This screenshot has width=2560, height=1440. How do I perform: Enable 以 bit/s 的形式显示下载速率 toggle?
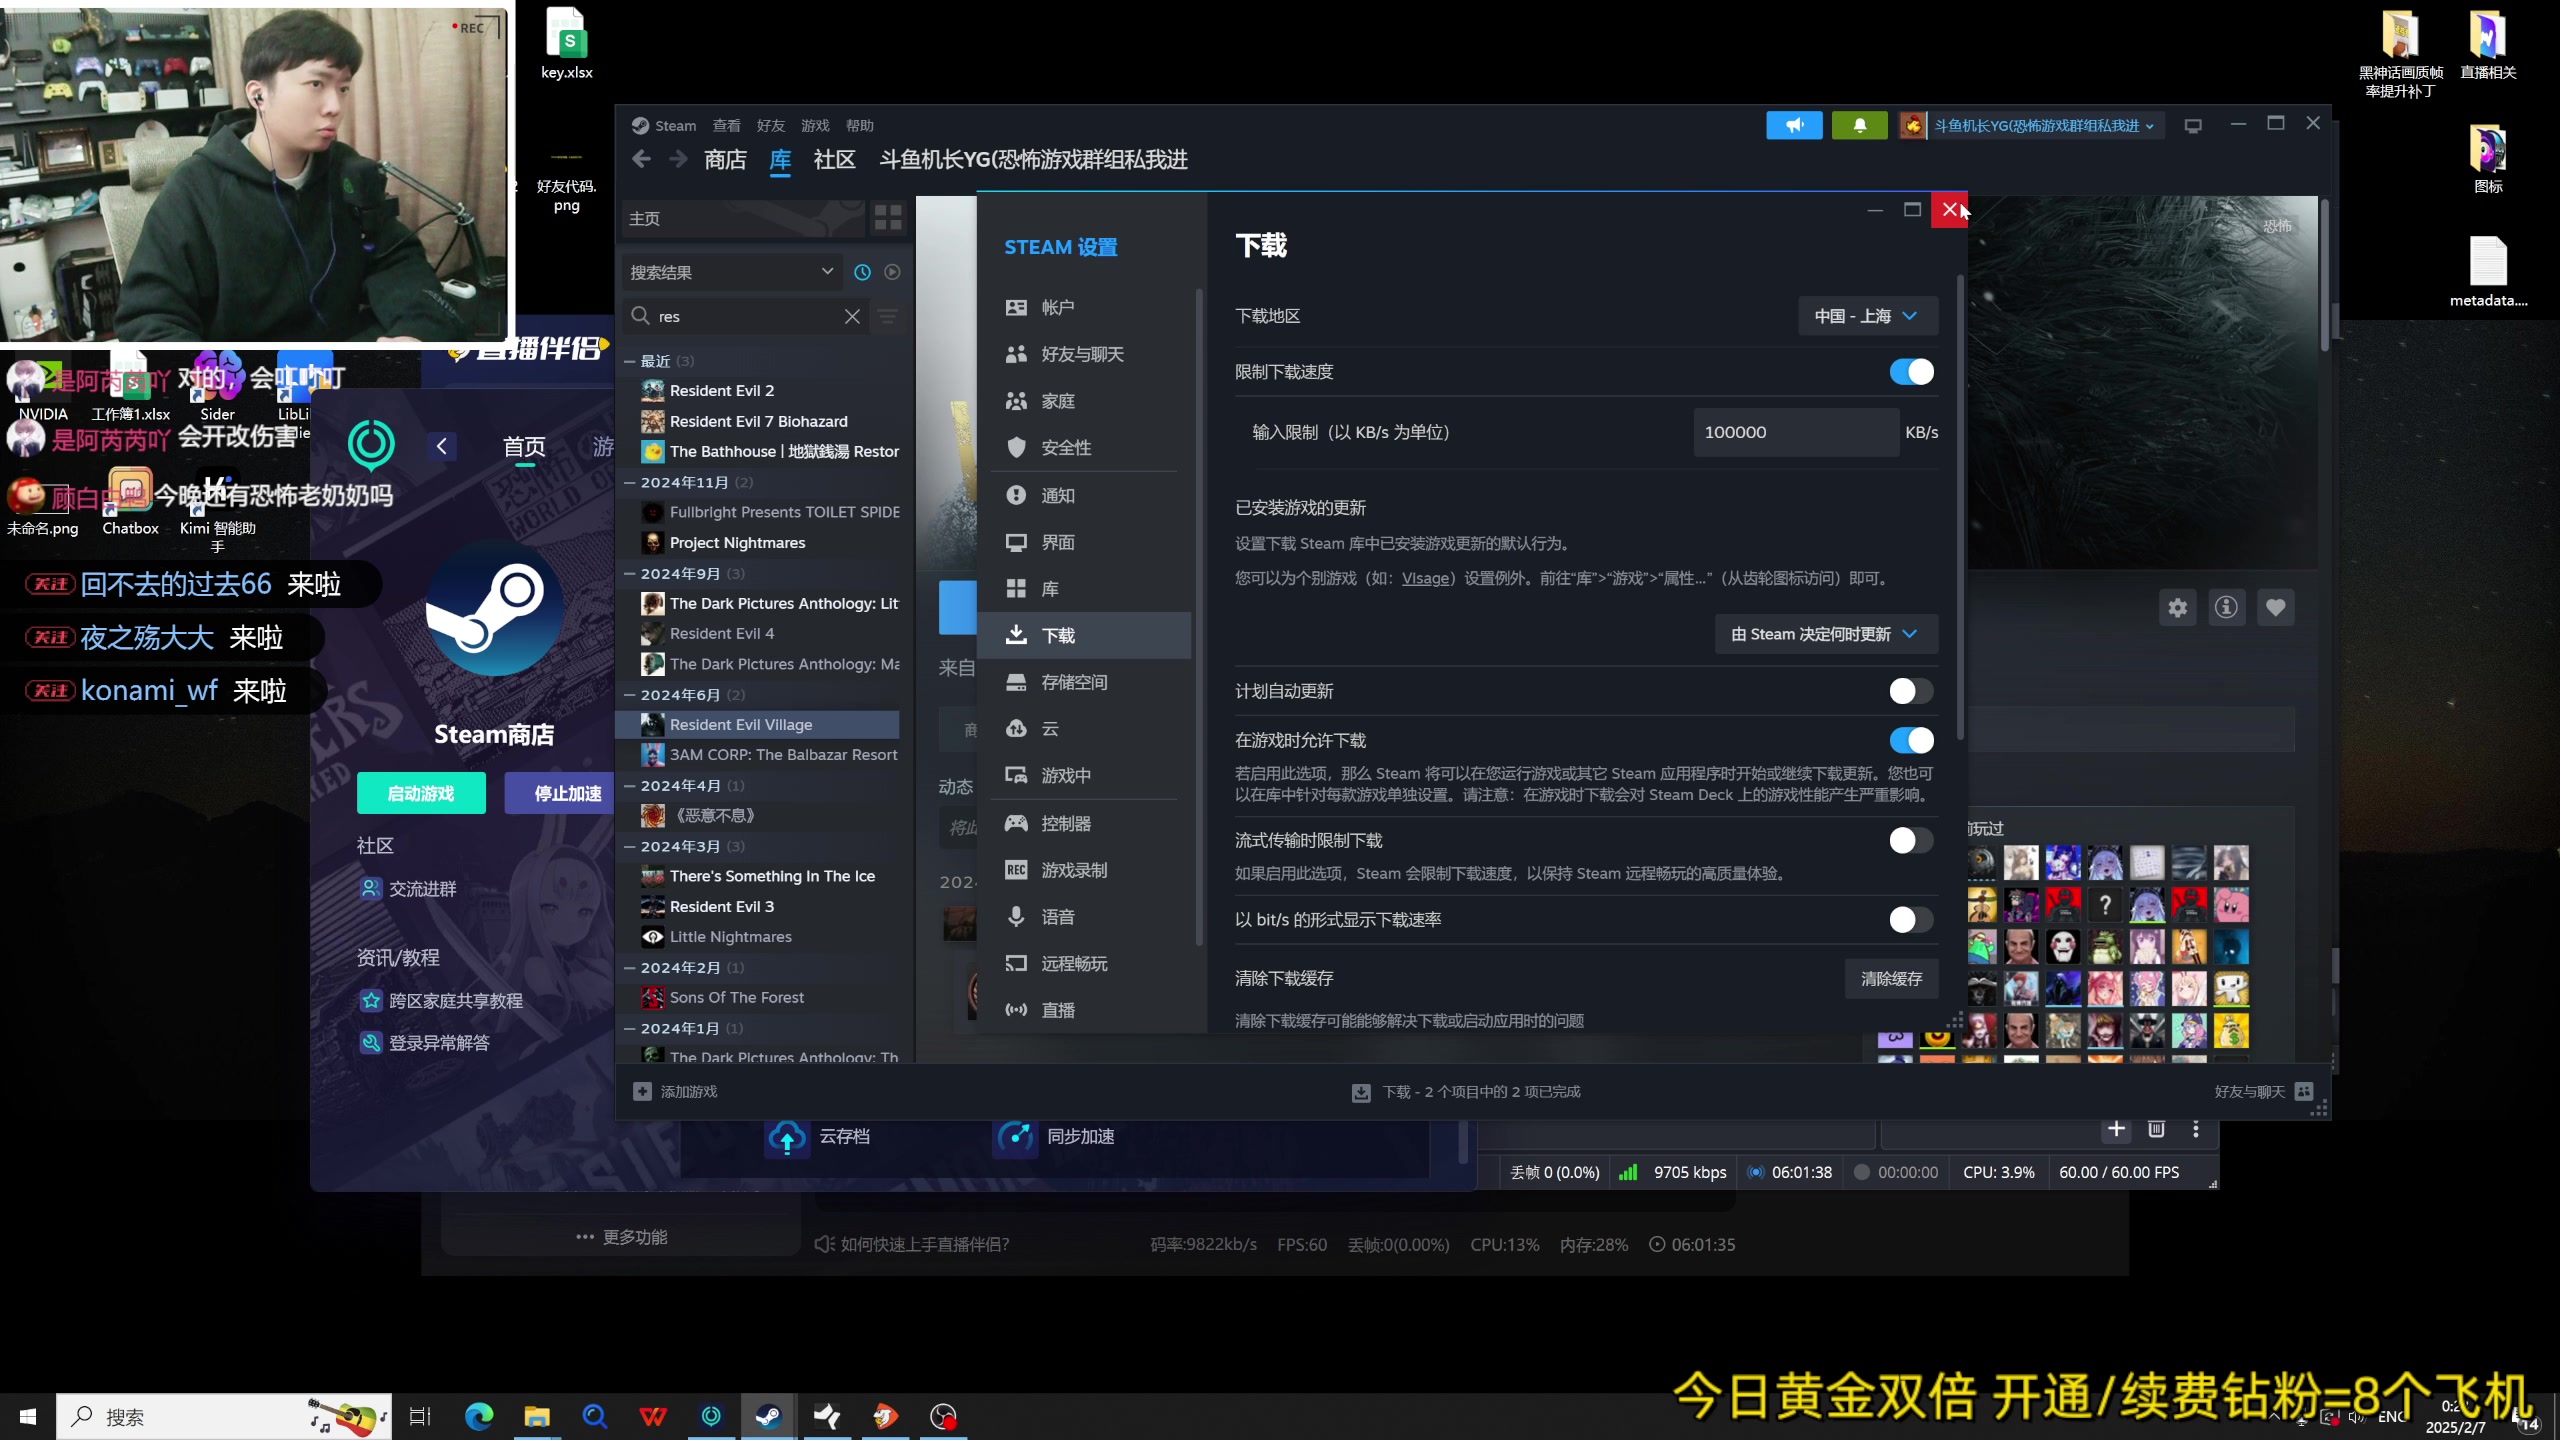pyautogui.click(x=1911, y=919)
